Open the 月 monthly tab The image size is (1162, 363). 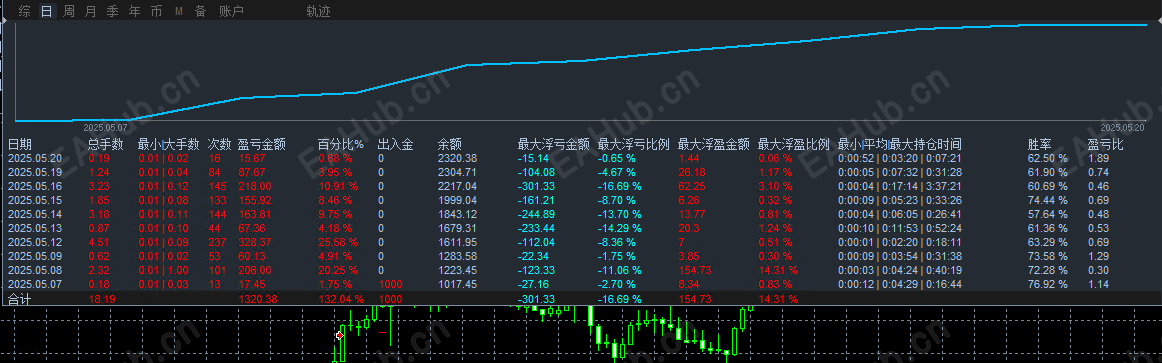pyautogui.click(x=90, y=11)
